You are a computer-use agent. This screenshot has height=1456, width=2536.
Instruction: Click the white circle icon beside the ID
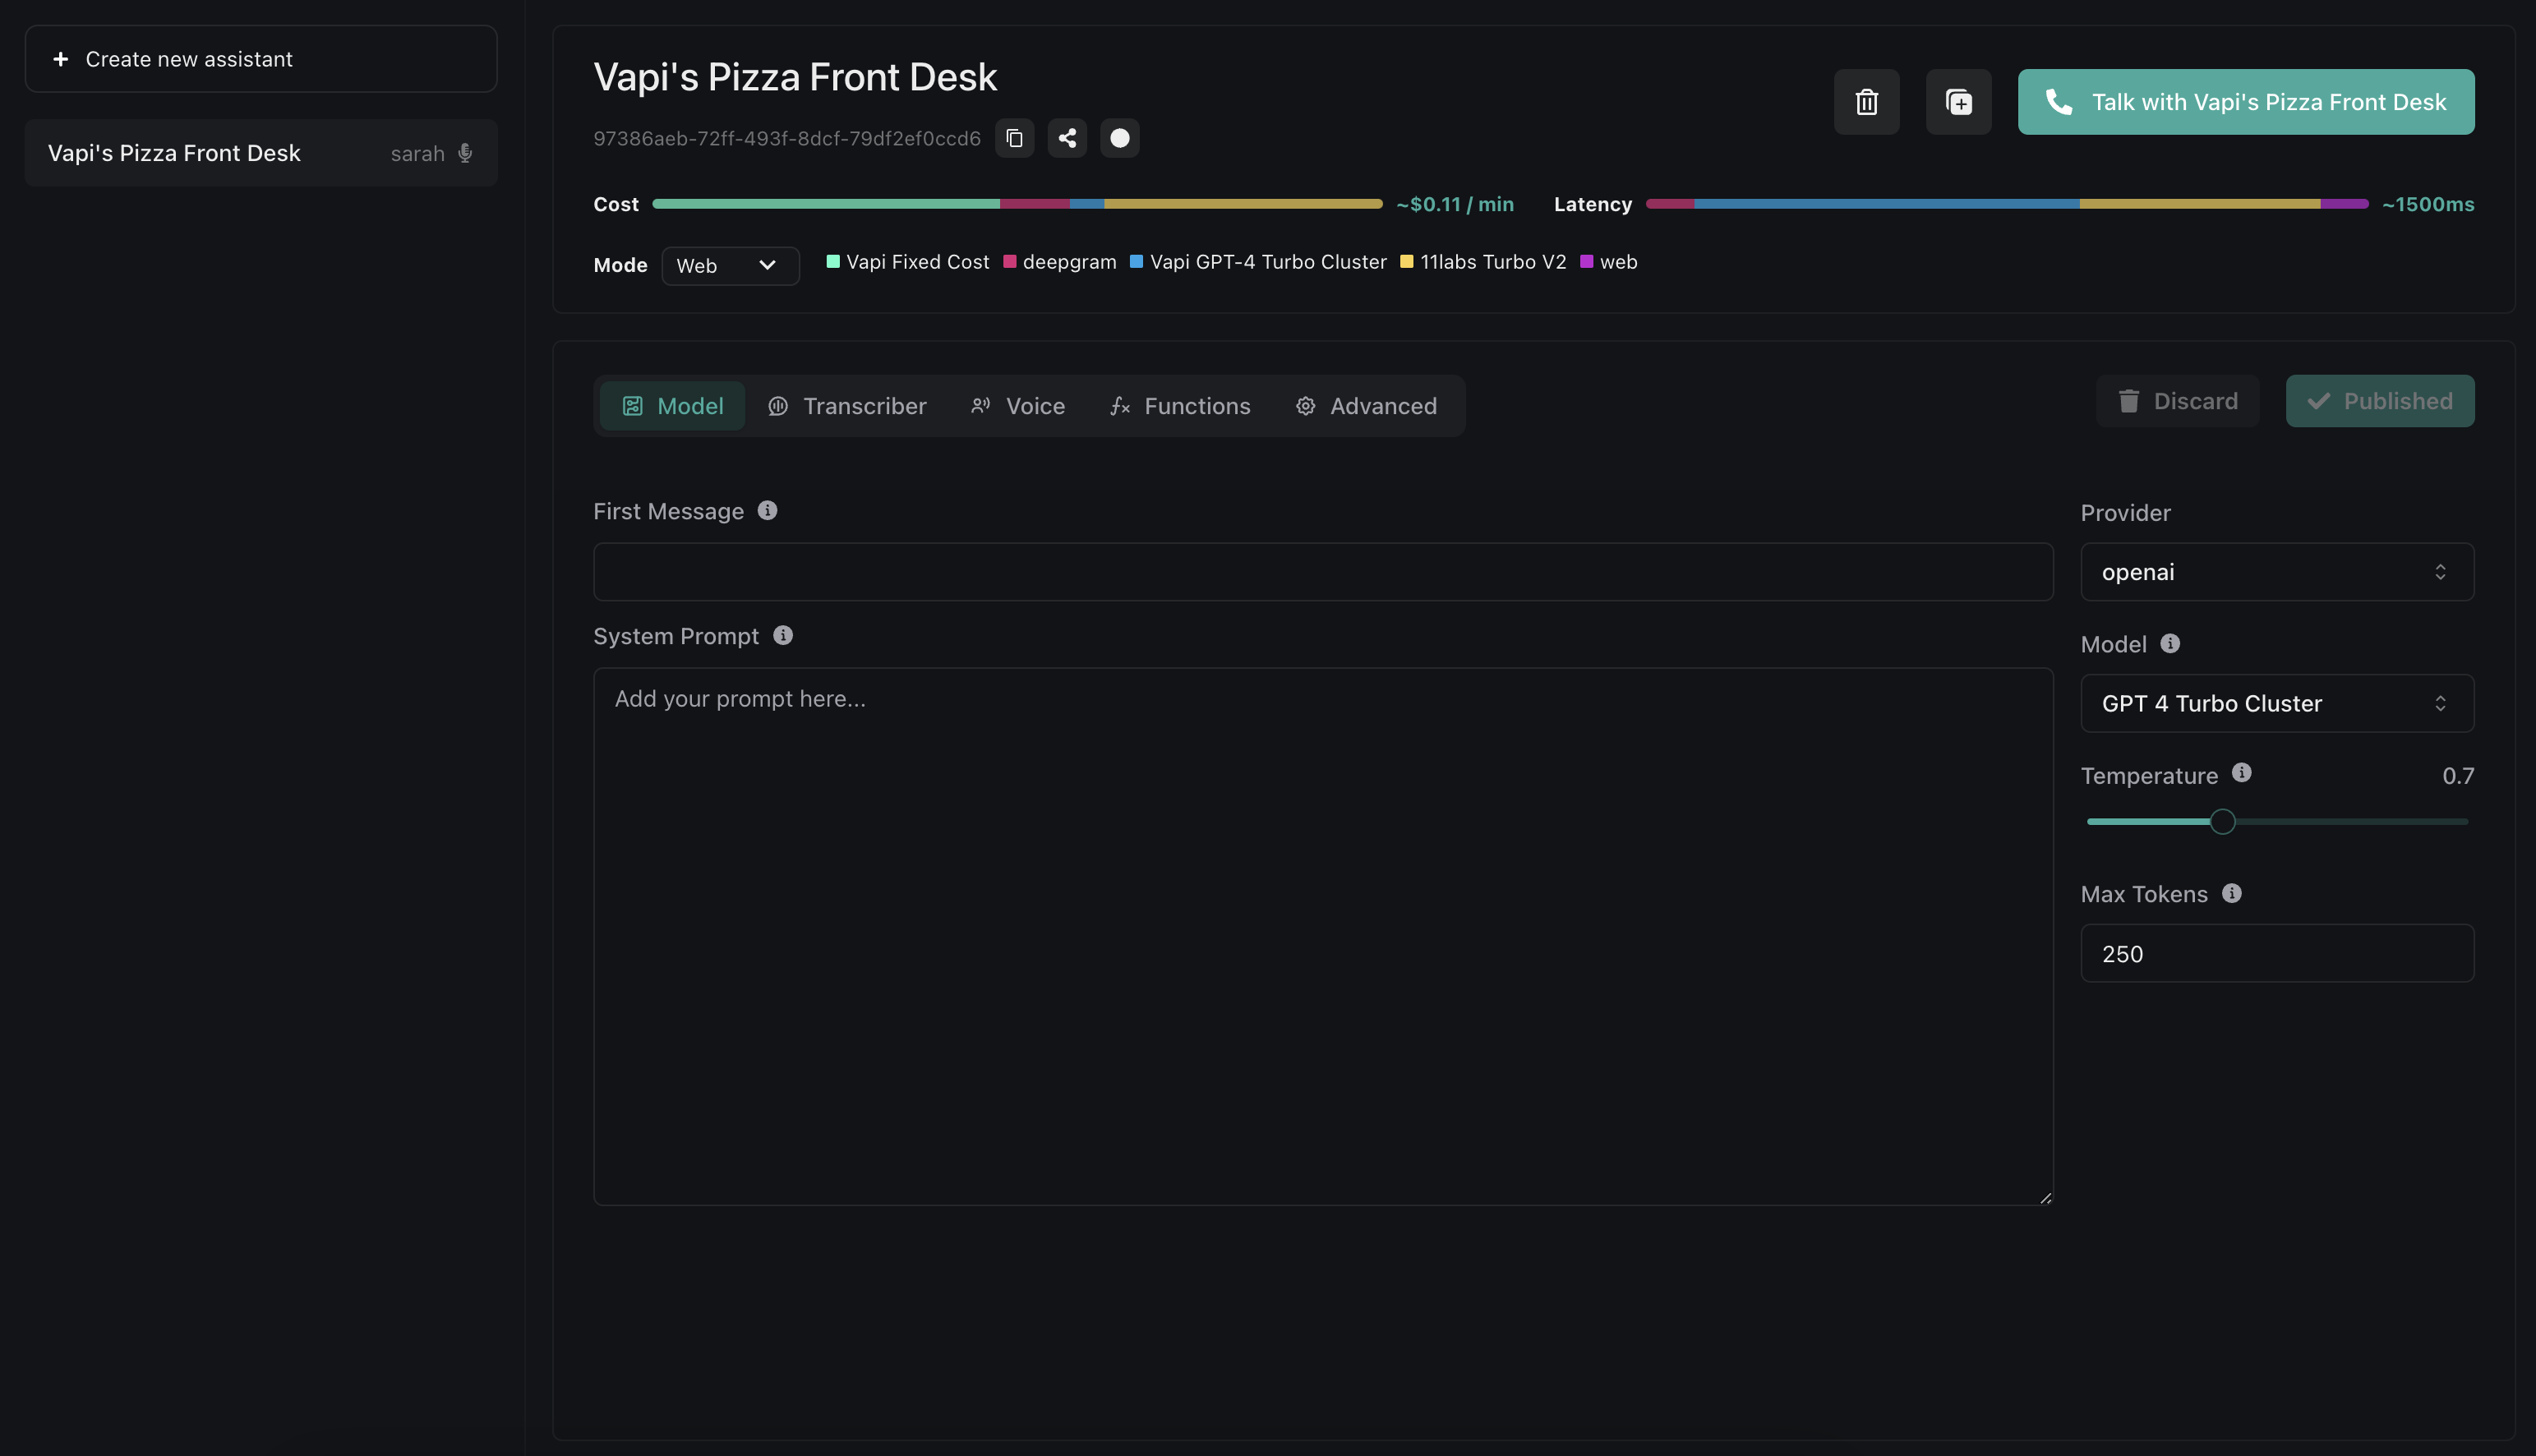tap(1119, 138)
